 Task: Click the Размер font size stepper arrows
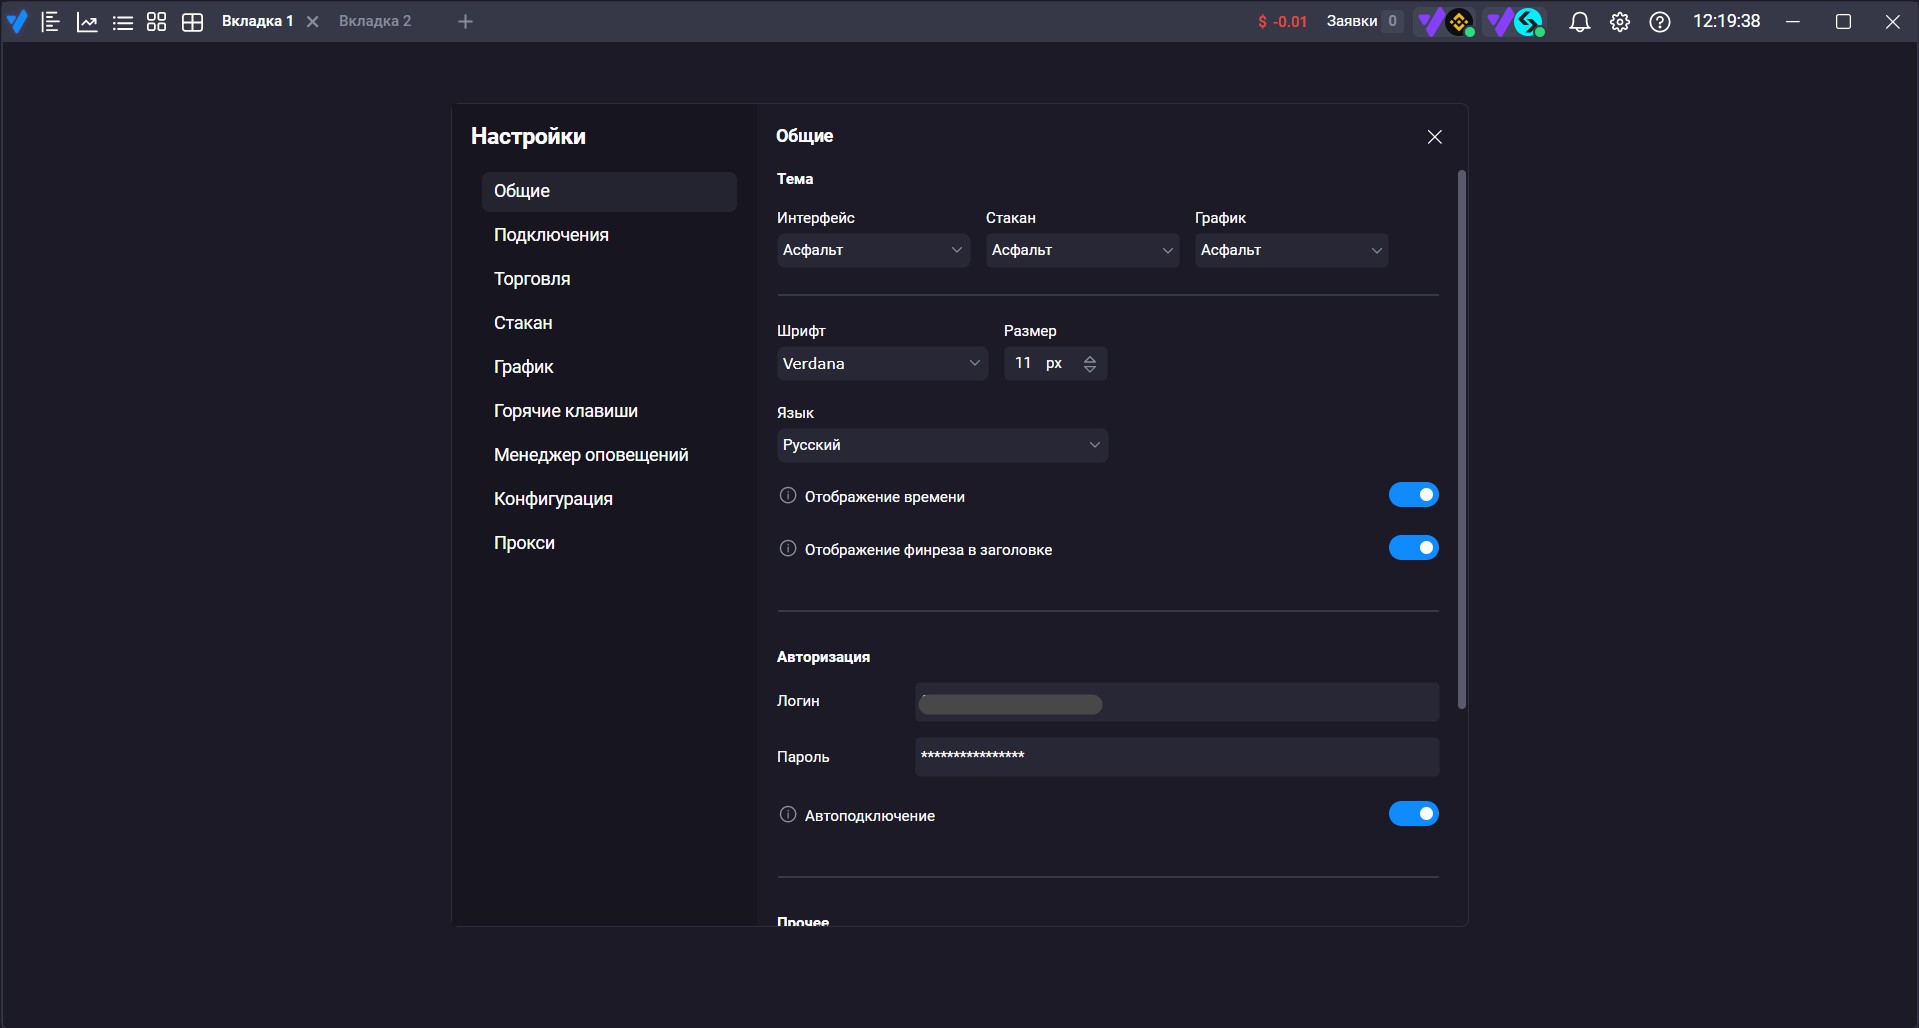tap(1090, 364)
